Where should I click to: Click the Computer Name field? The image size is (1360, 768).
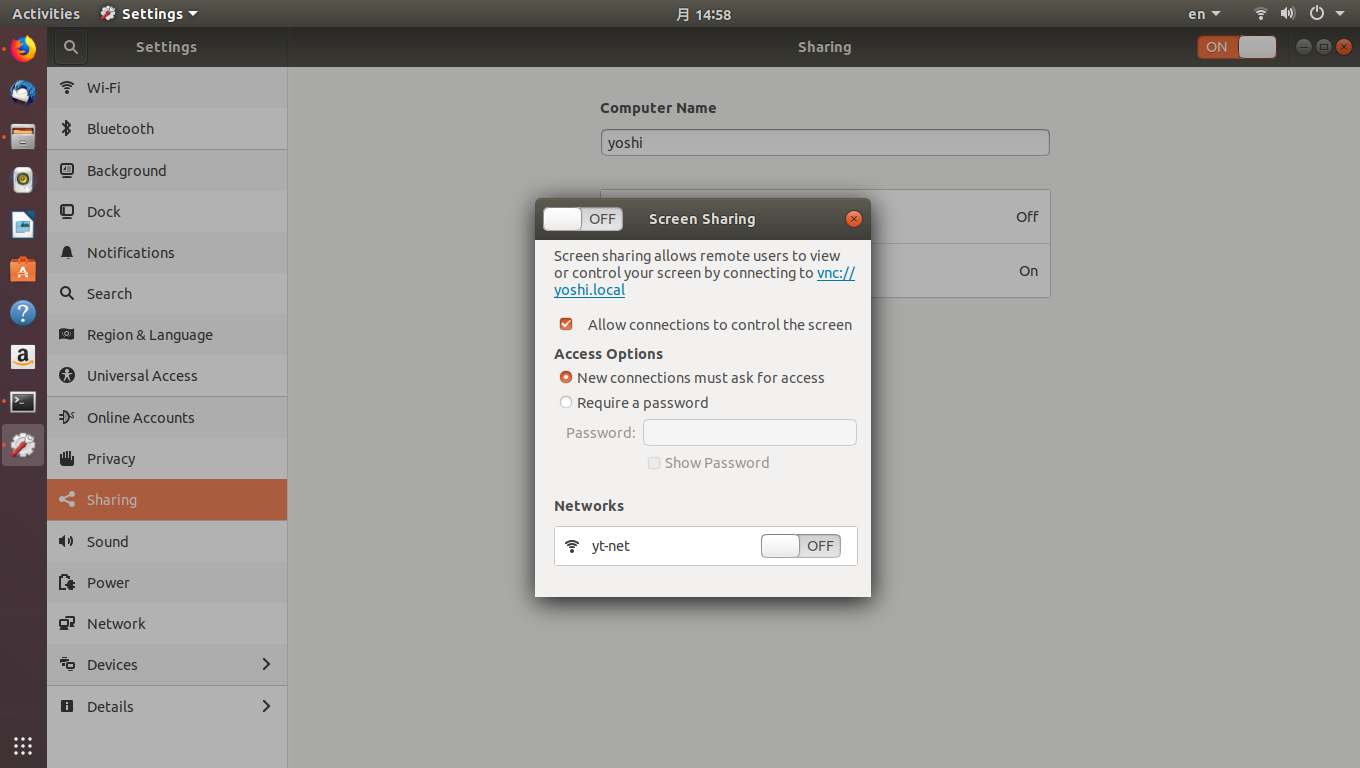pos(825,142)
